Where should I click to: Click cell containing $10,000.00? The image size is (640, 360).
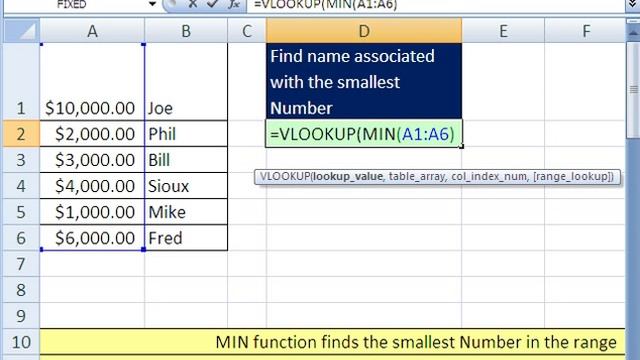(x=92, y=82)
